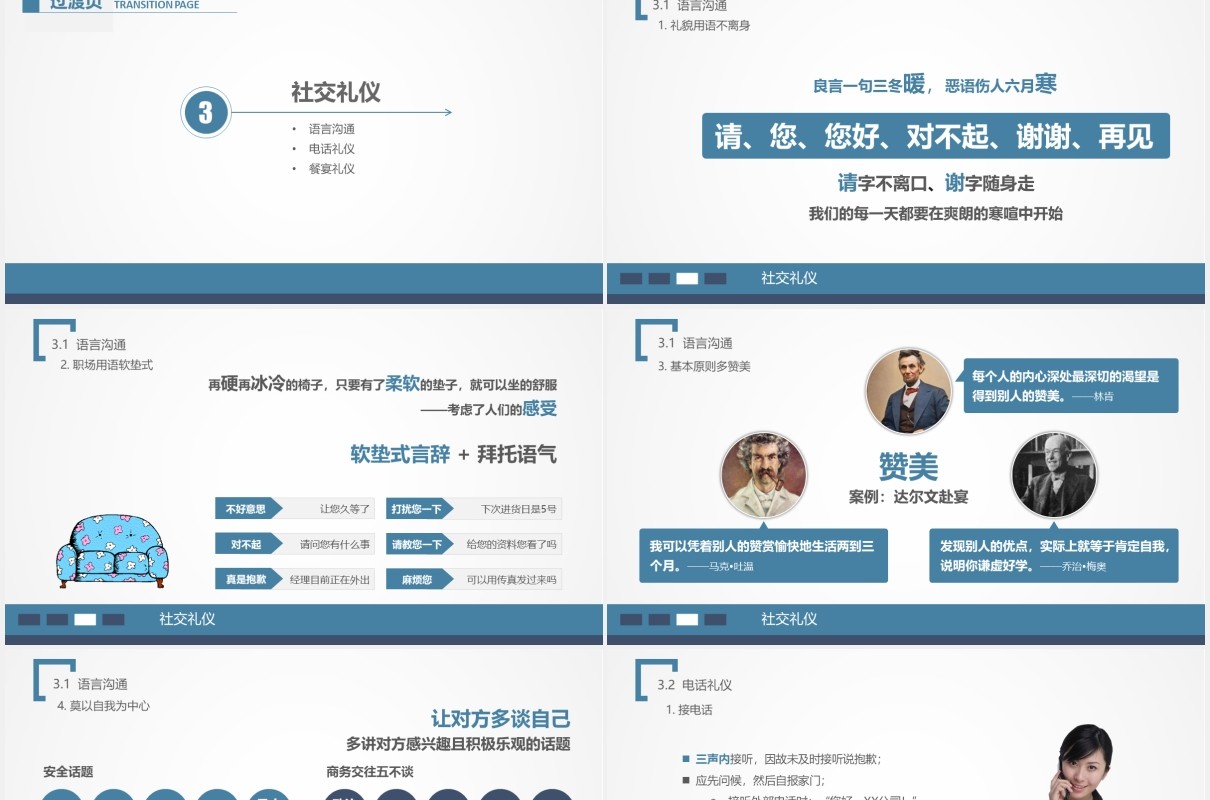
Task: Click the 商务交往五不谈 label
Action: [370, 772]
